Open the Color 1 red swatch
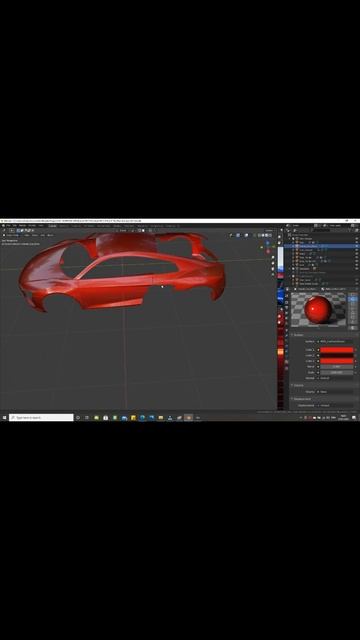 336,350
